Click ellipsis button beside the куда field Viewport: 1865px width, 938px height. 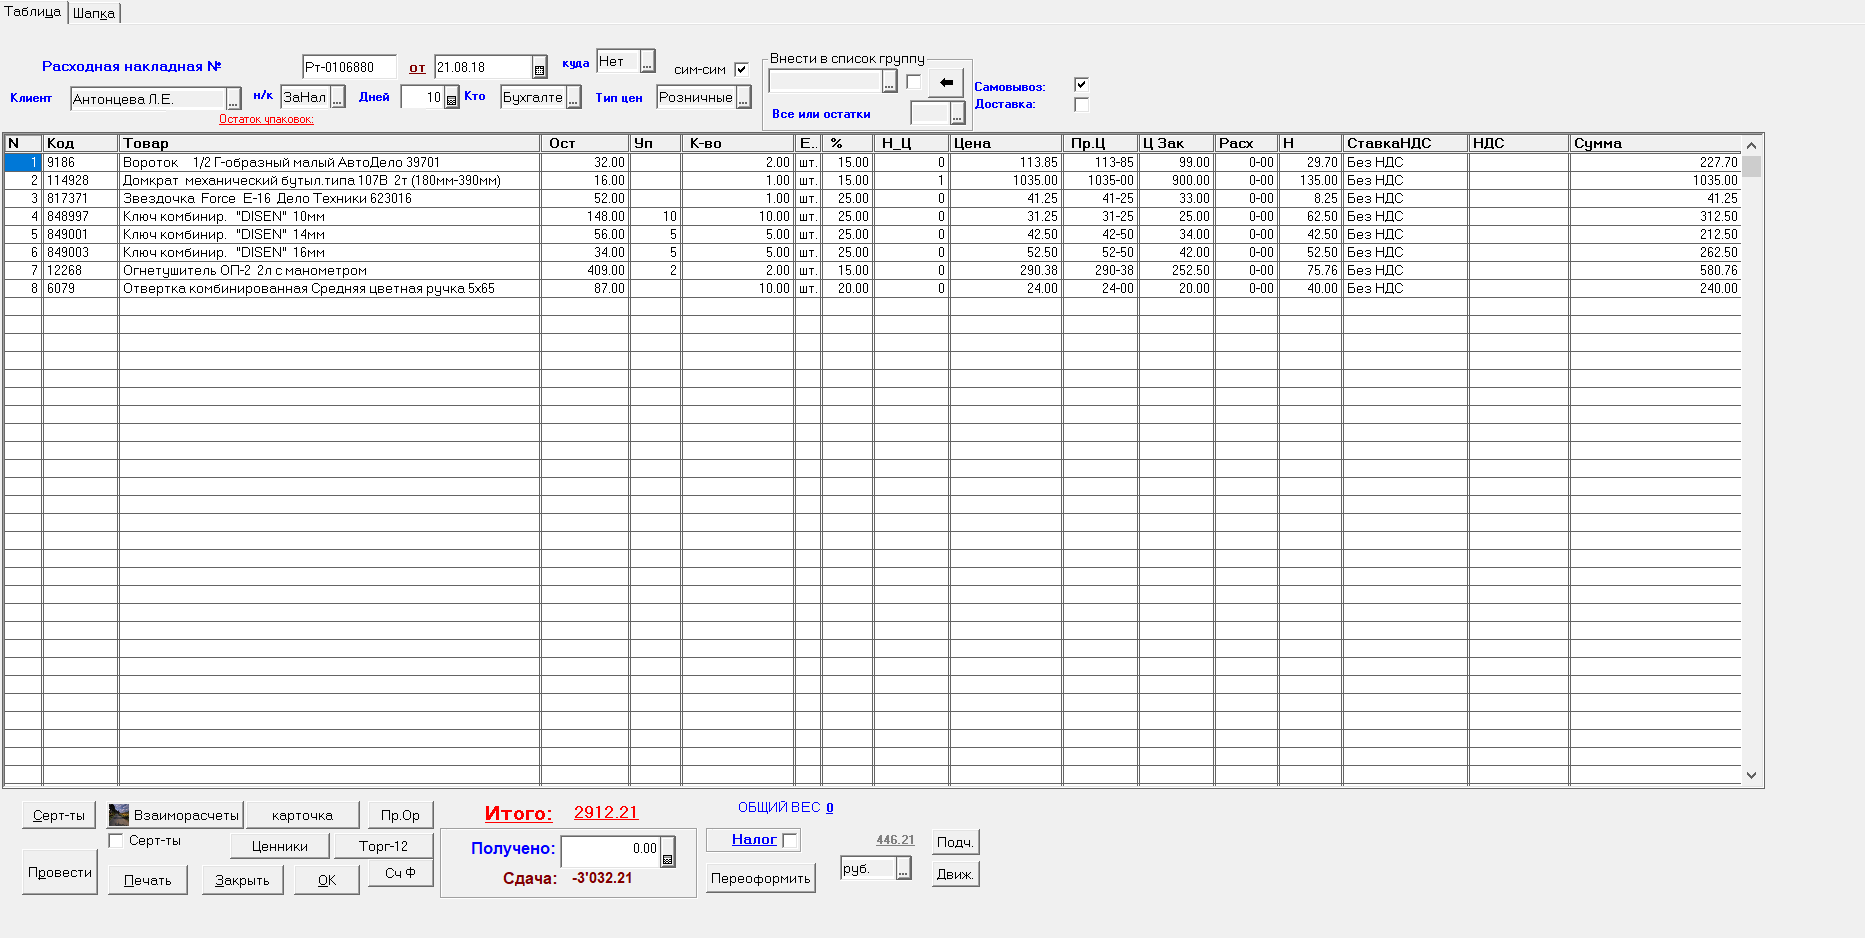[647, 62]
